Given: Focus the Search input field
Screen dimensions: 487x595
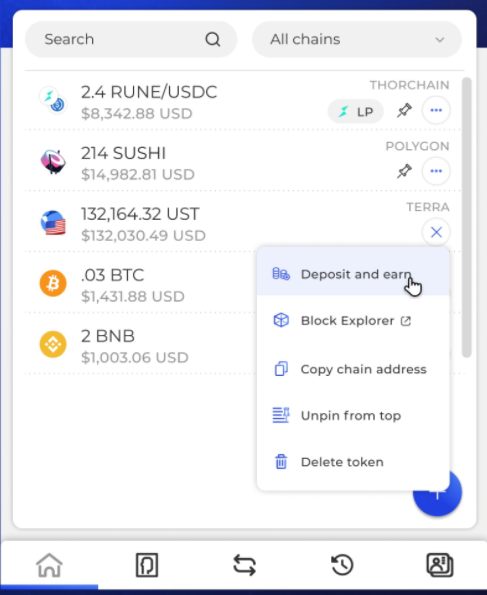Looking at the screenshot, I should pos(131,39).
